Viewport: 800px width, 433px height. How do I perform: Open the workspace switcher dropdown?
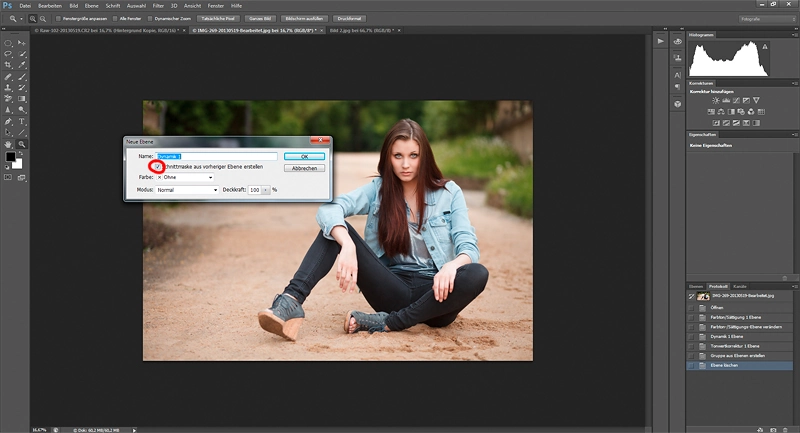coord(767,19)
